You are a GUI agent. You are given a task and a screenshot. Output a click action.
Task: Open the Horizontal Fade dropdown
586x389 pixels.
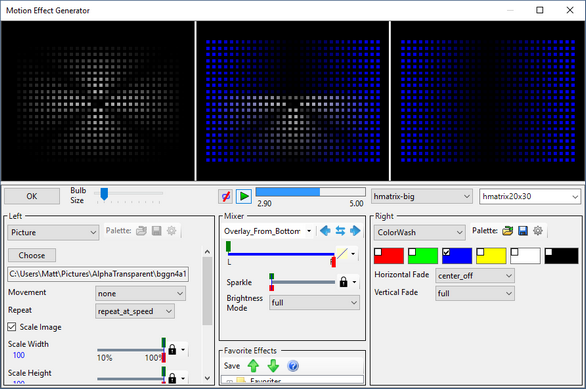pyautogui.click(x=475, y=276)
